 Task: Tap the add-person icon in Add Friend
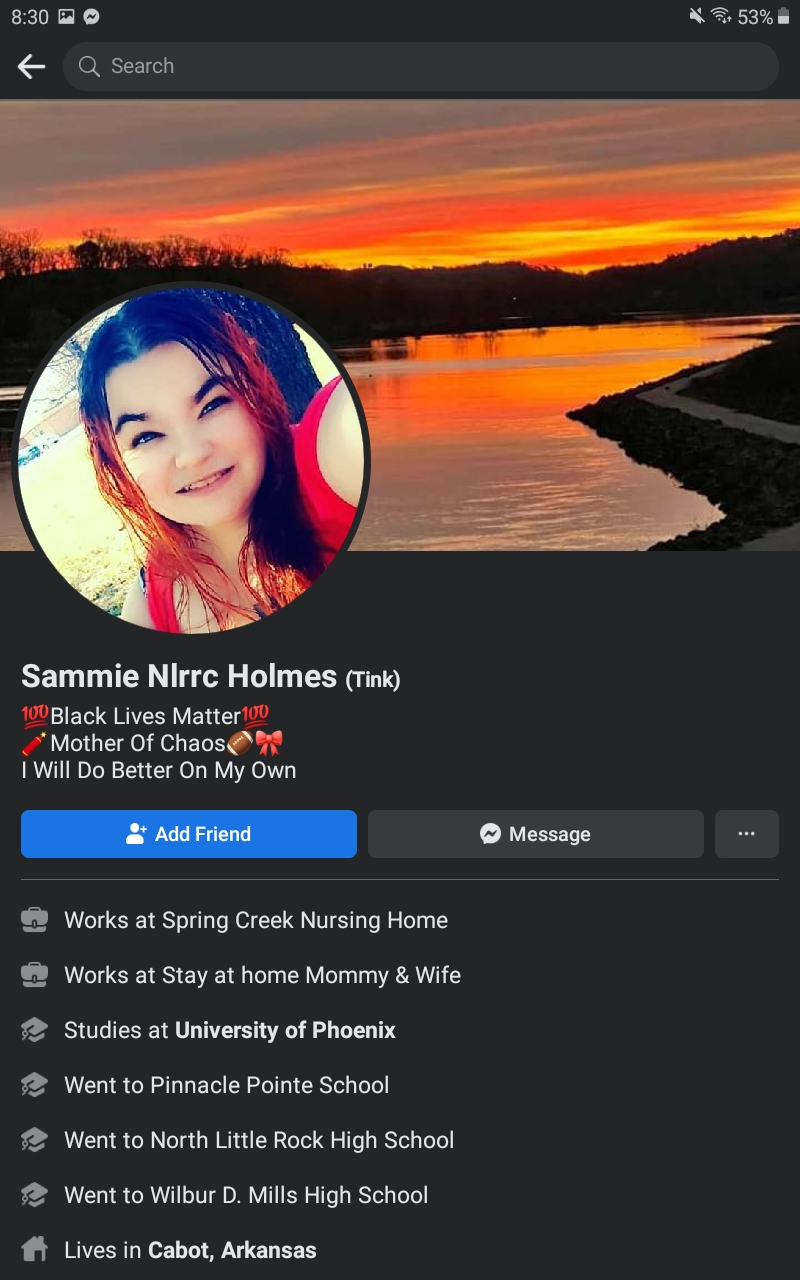point(136,834)
